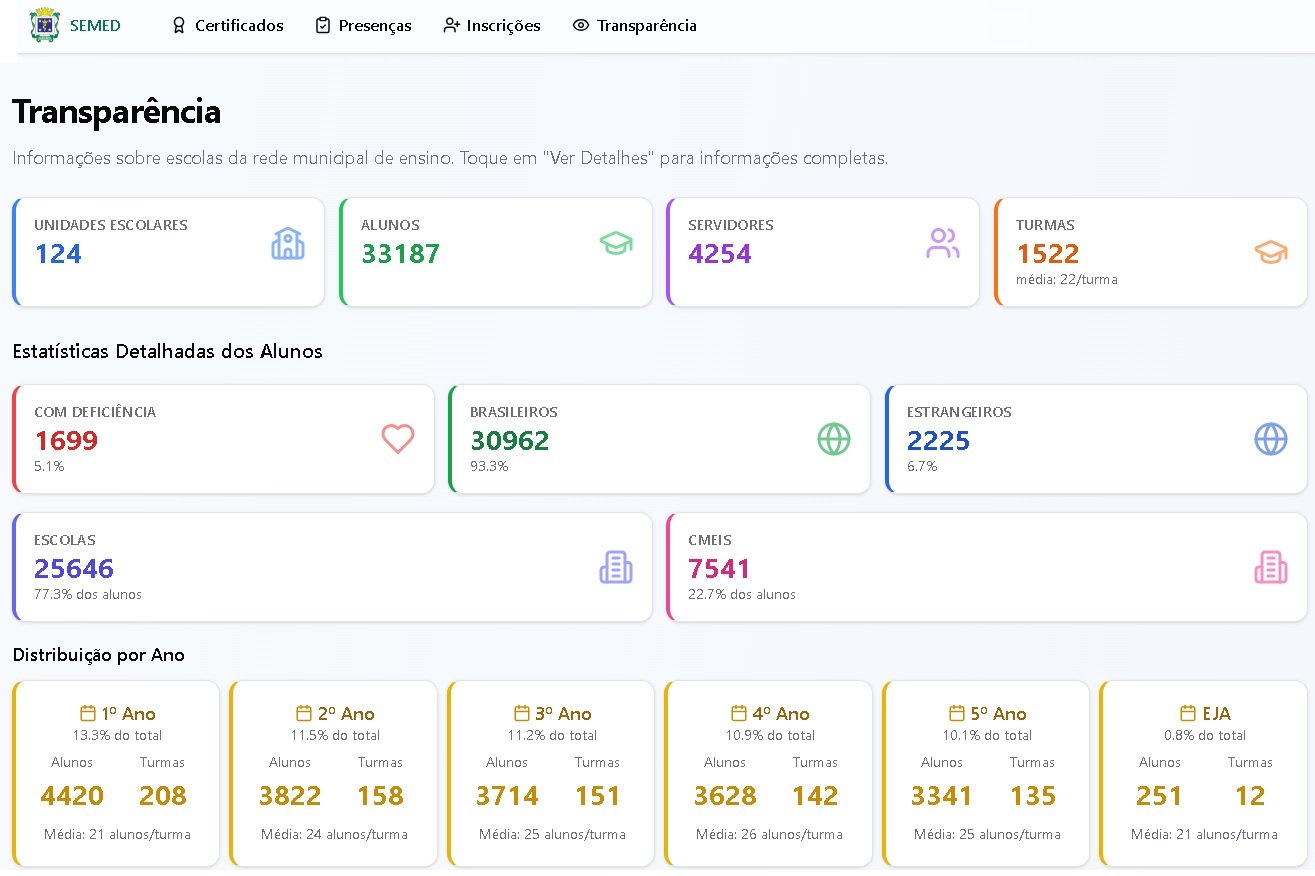Click the SEMED brand name link
The image size is (1315, 876).
click(95, 26)
